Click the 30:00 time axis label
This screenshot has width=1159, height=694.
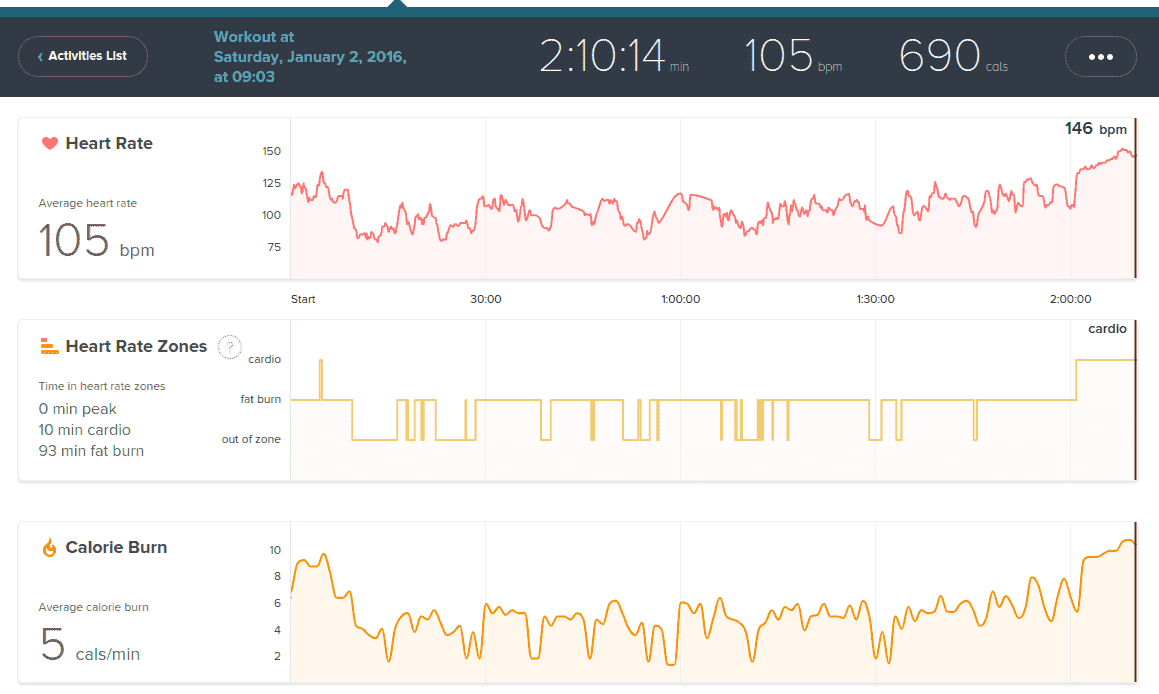[486, 299]
